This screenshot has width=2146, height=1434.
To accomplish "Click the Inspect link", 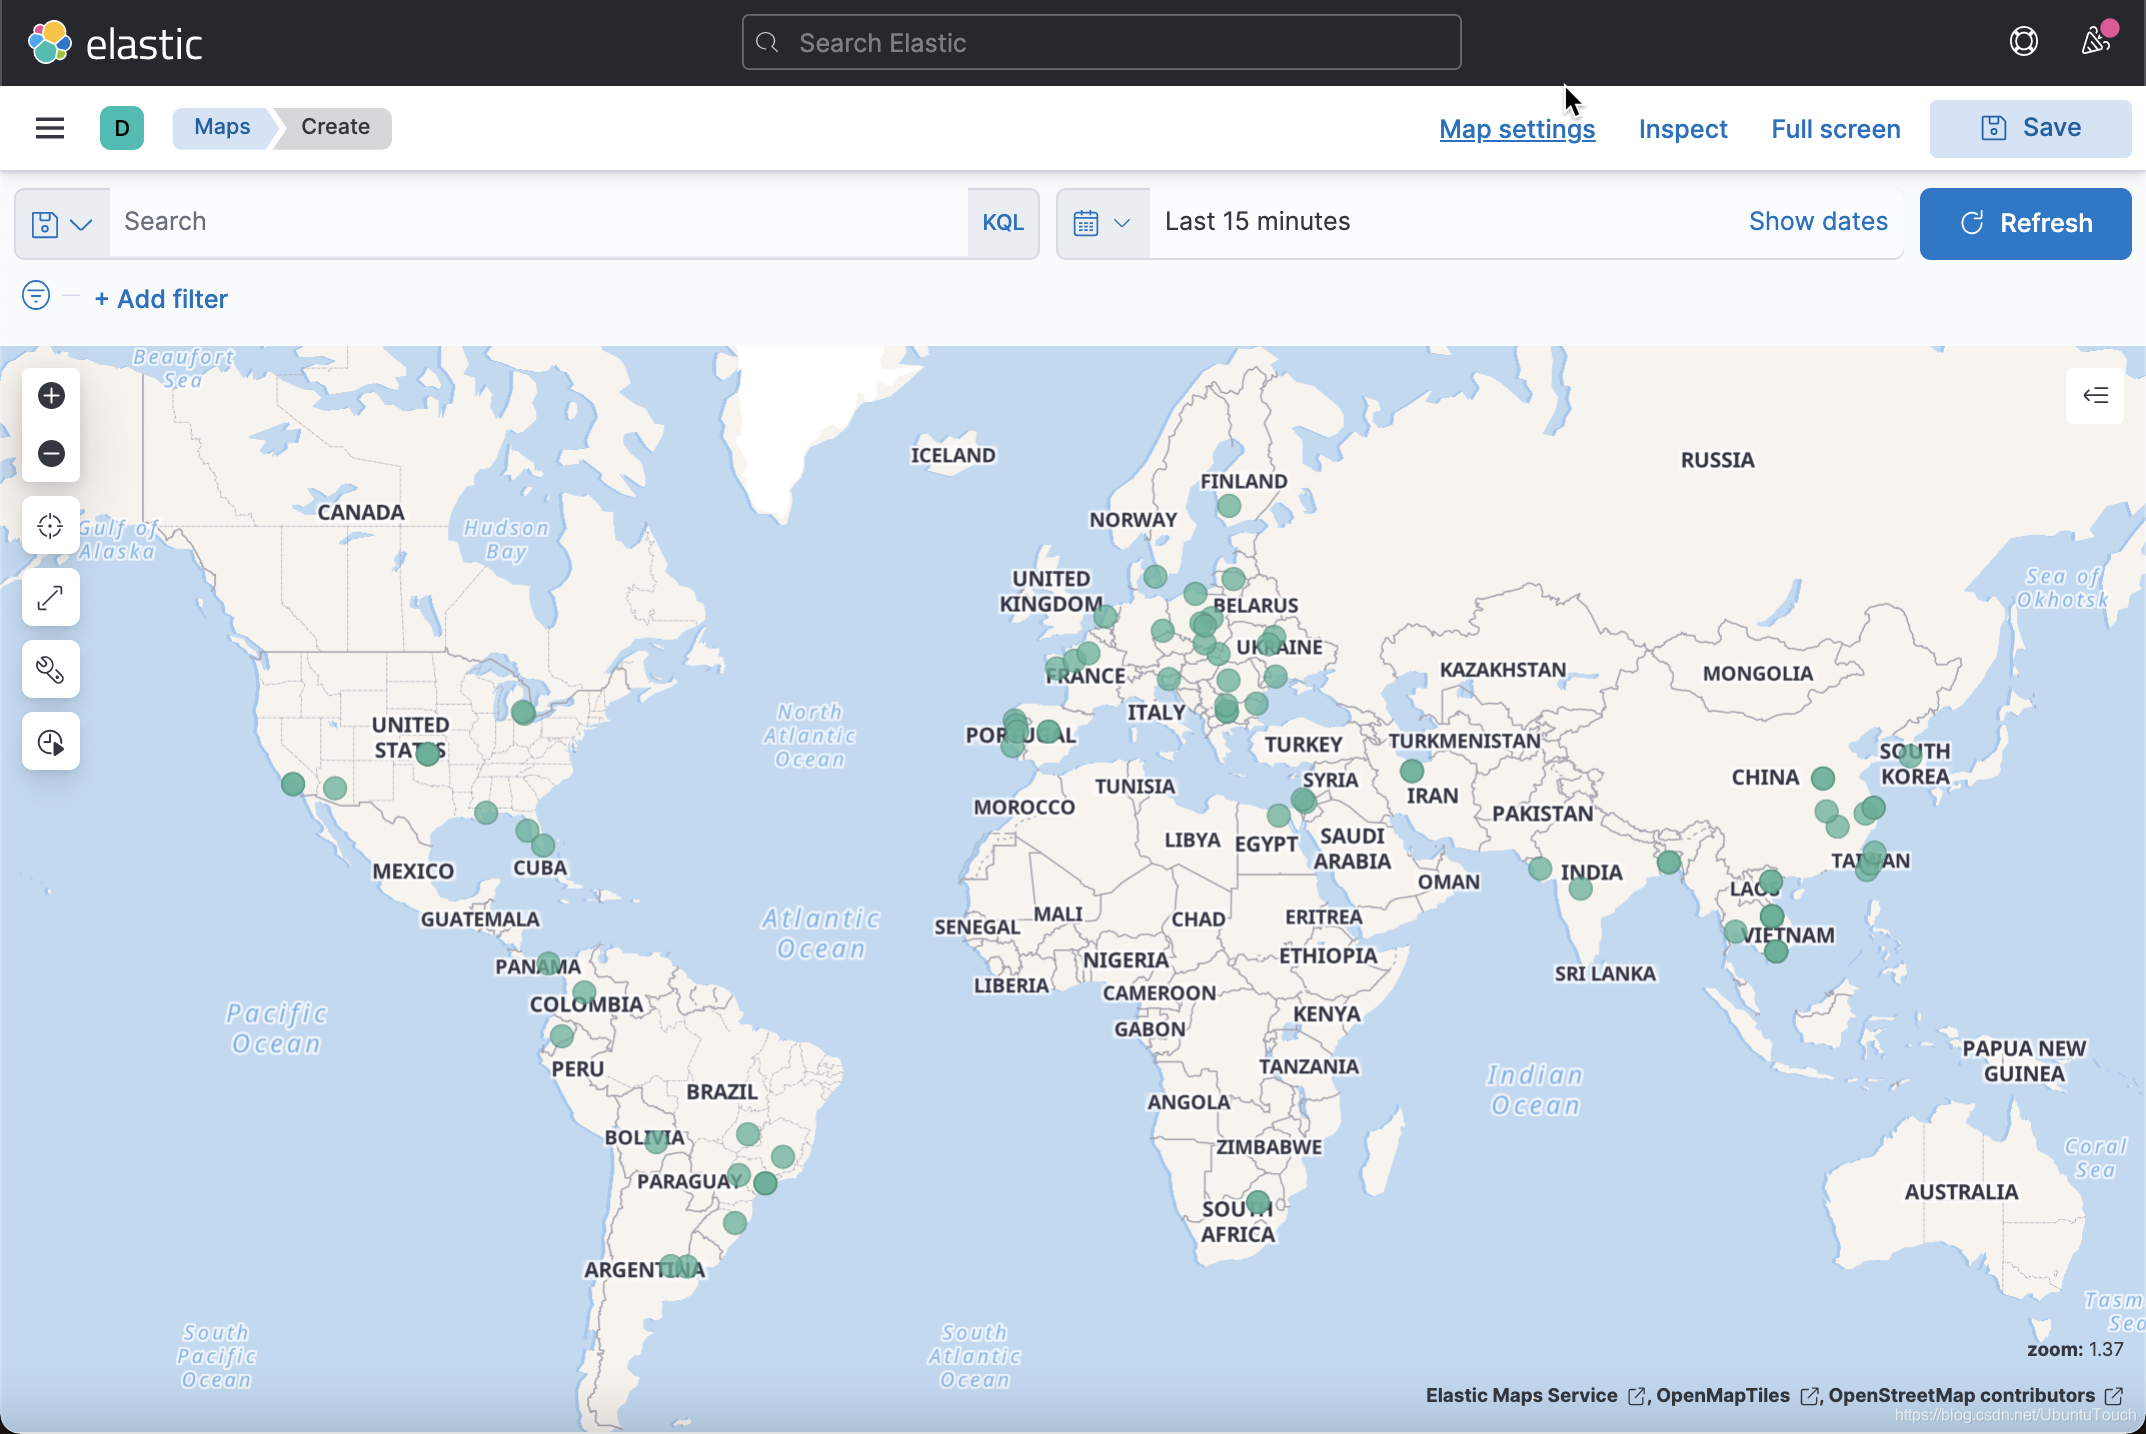I will pyautogui.click(x=1682, y=129).
